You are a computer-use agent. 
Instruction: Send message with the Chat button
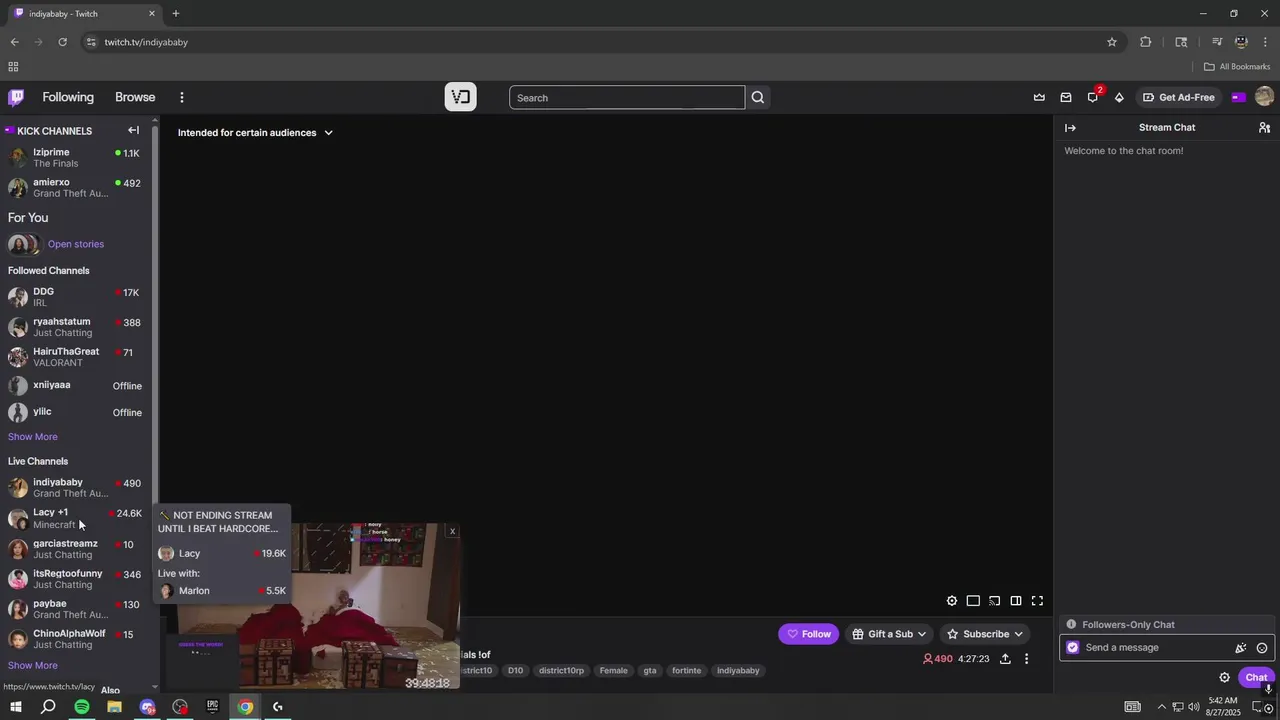(1256, 677)
